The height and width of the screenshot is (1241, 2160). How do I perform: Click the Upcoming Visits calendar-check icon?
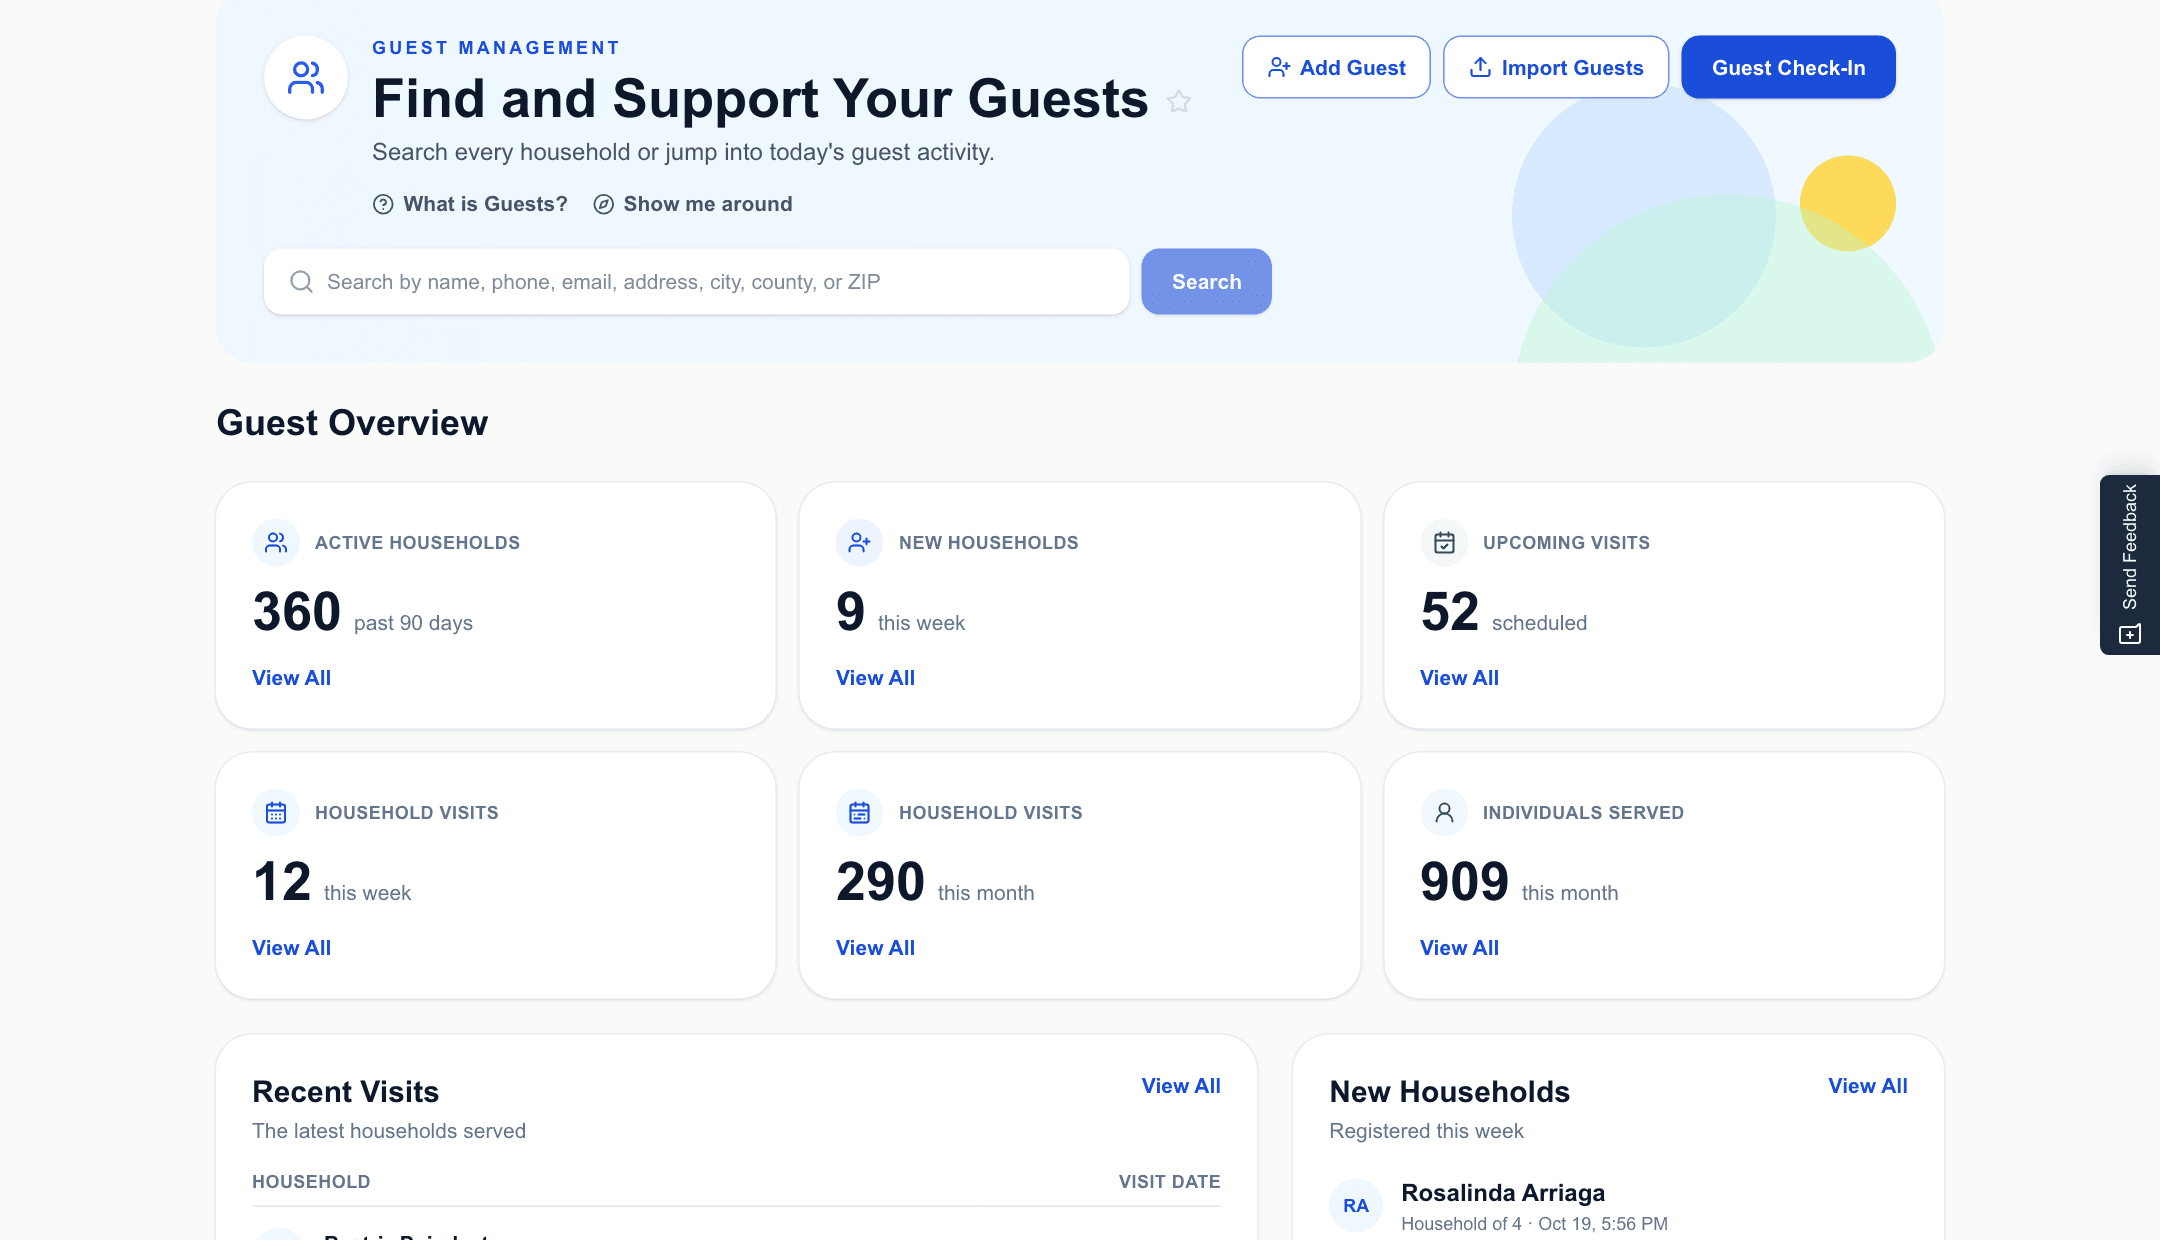1444,543
